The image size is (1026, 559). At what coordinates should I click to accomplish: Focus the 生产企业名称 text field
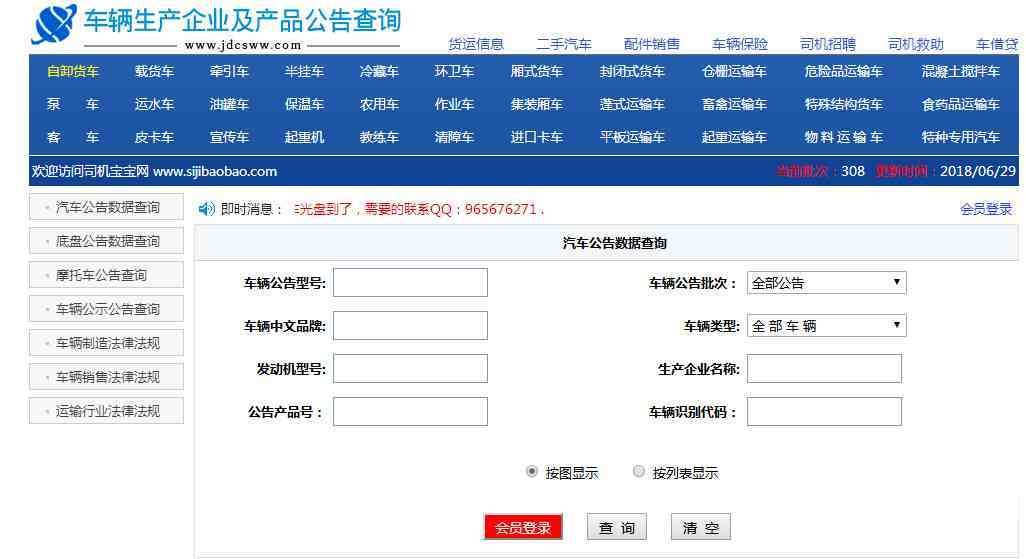click(824, 369)
